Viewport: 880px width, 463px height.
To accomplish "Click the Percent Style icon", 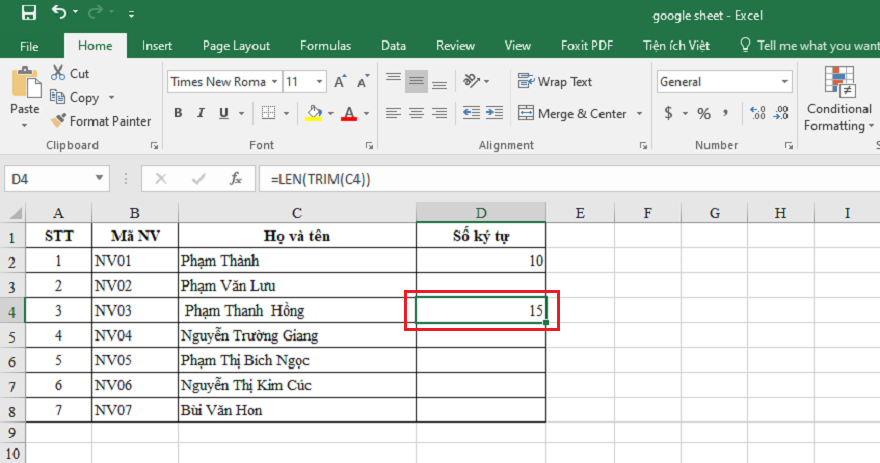I will coord(703,113).
